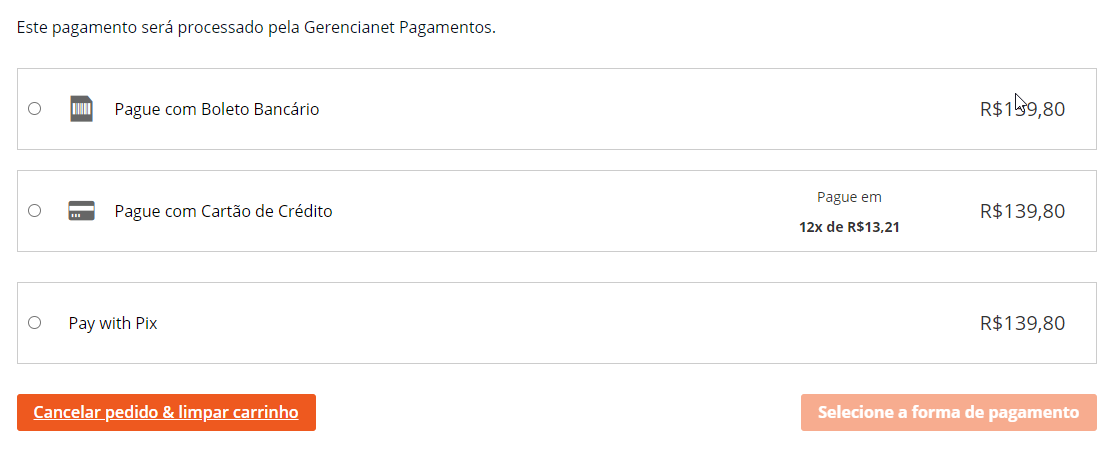Click the word "Gerencianet" in the notice

(x=349, y=27)
